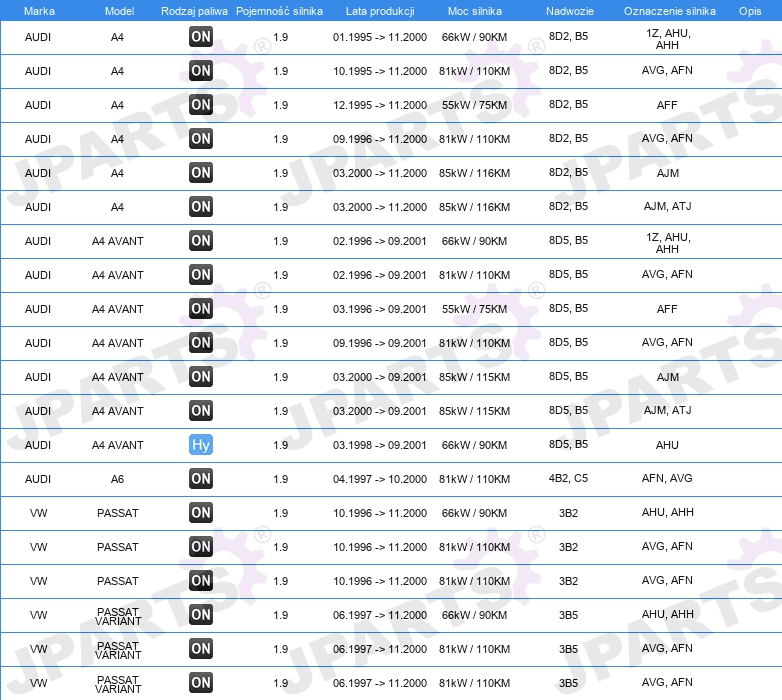
Task: Click AJM, ATJ in the 85kW / 115KM row
Action: coord(667,410)
